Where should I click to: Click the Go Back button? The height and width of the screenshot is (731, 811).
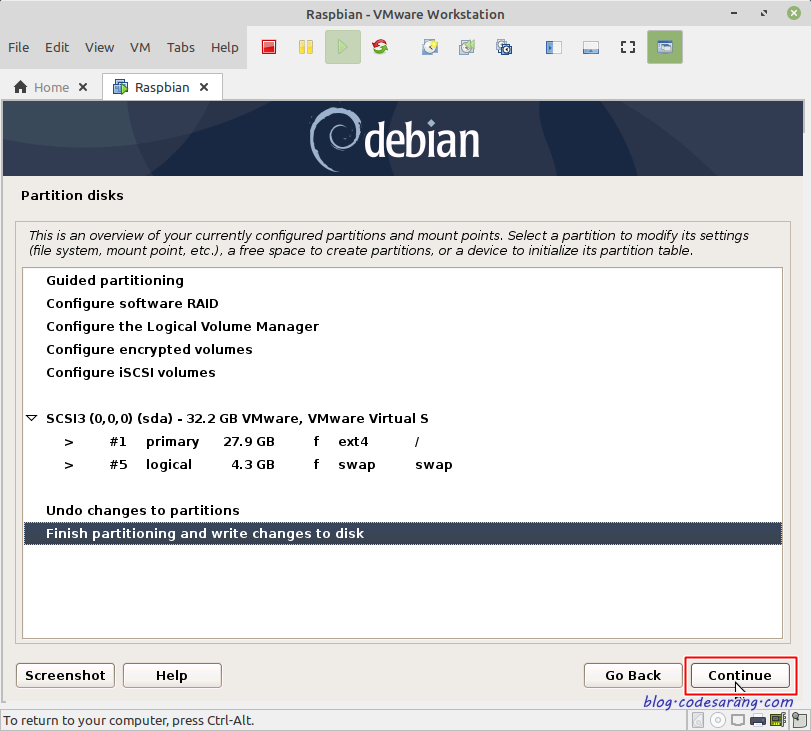[x=633, y=676]
